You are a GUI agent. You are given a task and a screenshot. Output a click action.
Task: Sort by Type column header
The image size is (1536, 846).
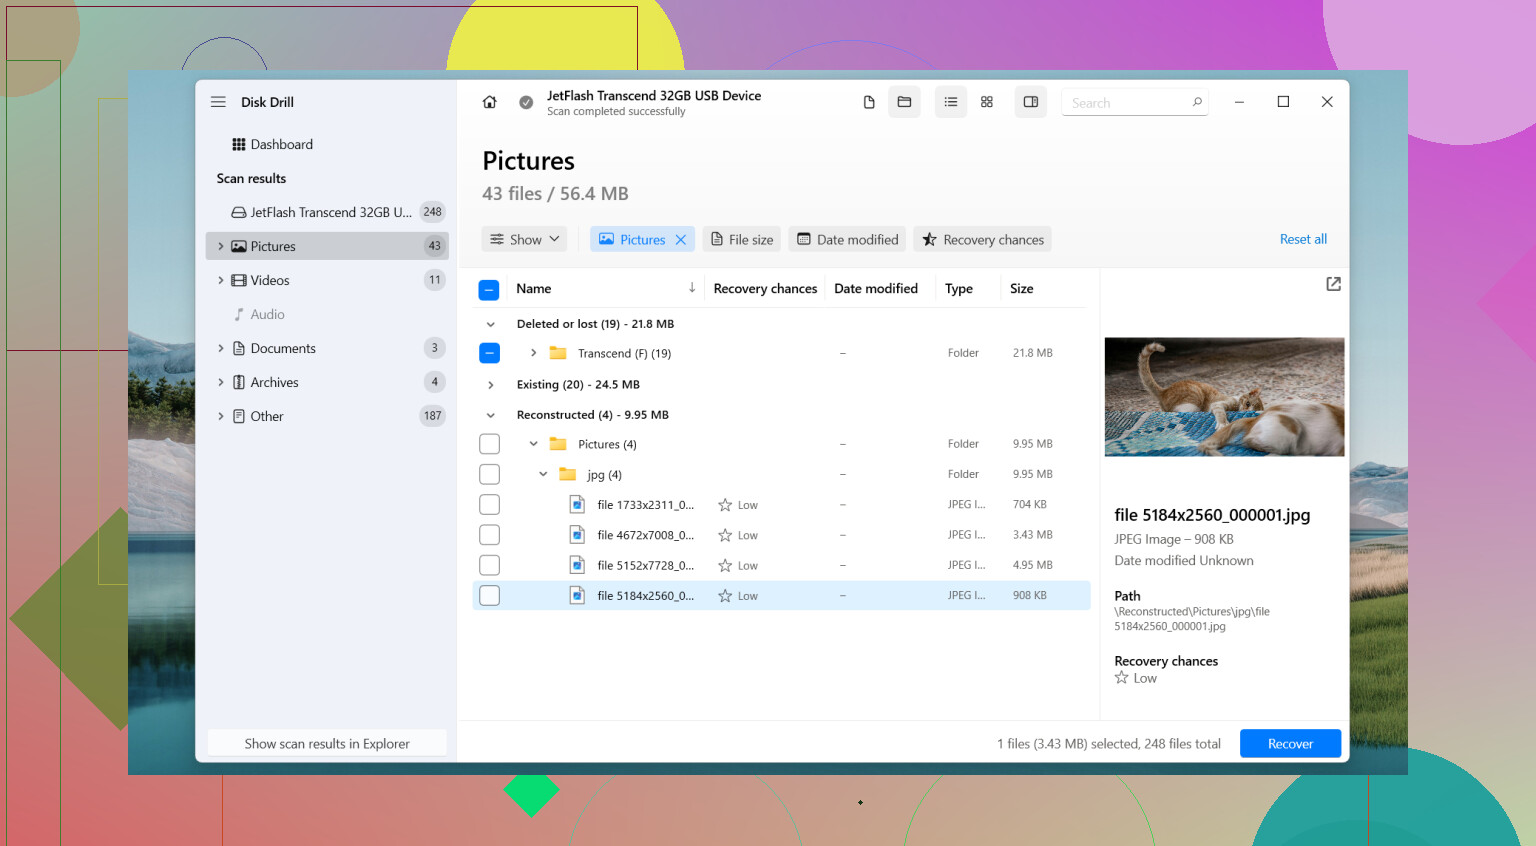tap(959, 288)
